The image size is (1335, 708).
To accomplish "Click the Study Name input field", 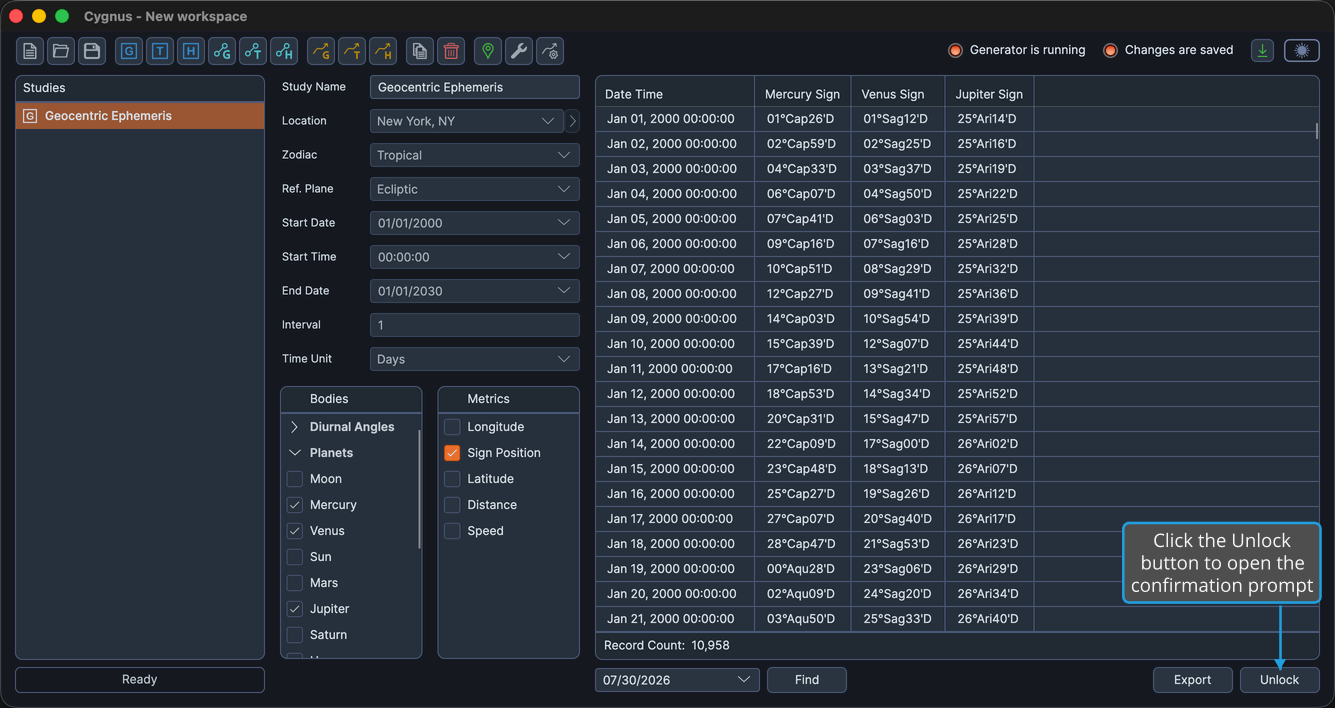I will pos(475,87).
